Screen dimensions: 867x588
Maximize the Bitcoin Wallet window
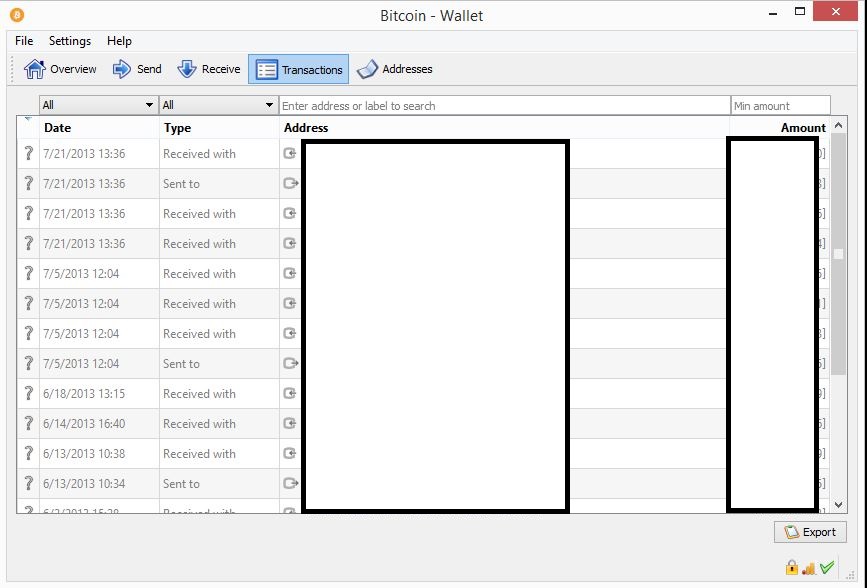800,12
